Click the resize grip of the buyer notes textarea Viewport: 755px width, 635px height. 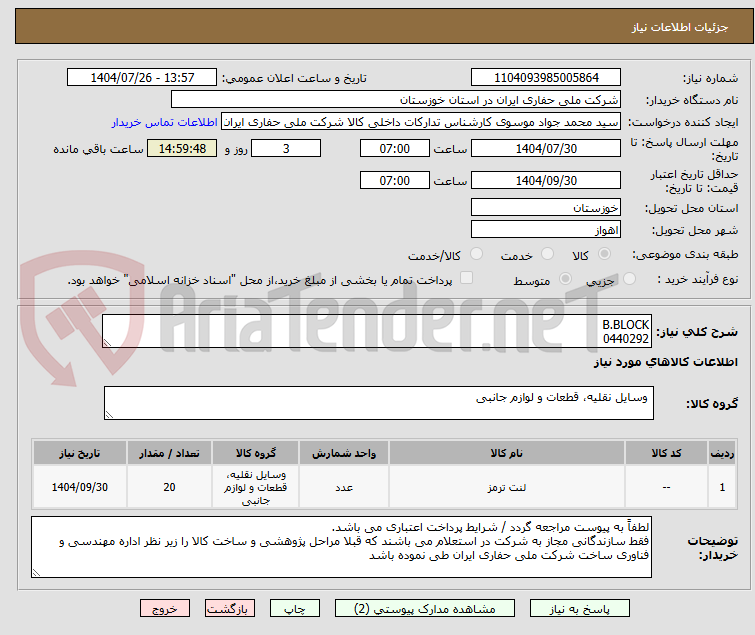(x=36, y=573)
